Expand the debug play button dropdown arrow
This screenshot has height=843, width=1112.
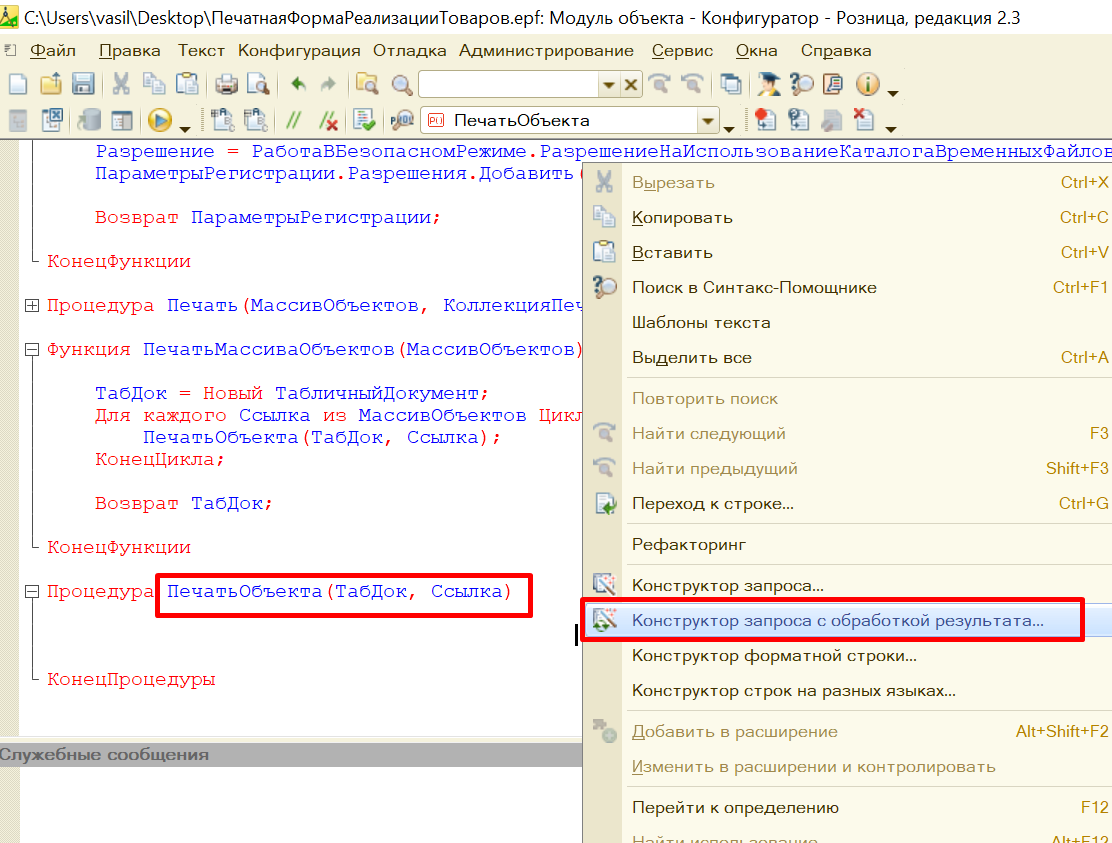click(185, 128)
